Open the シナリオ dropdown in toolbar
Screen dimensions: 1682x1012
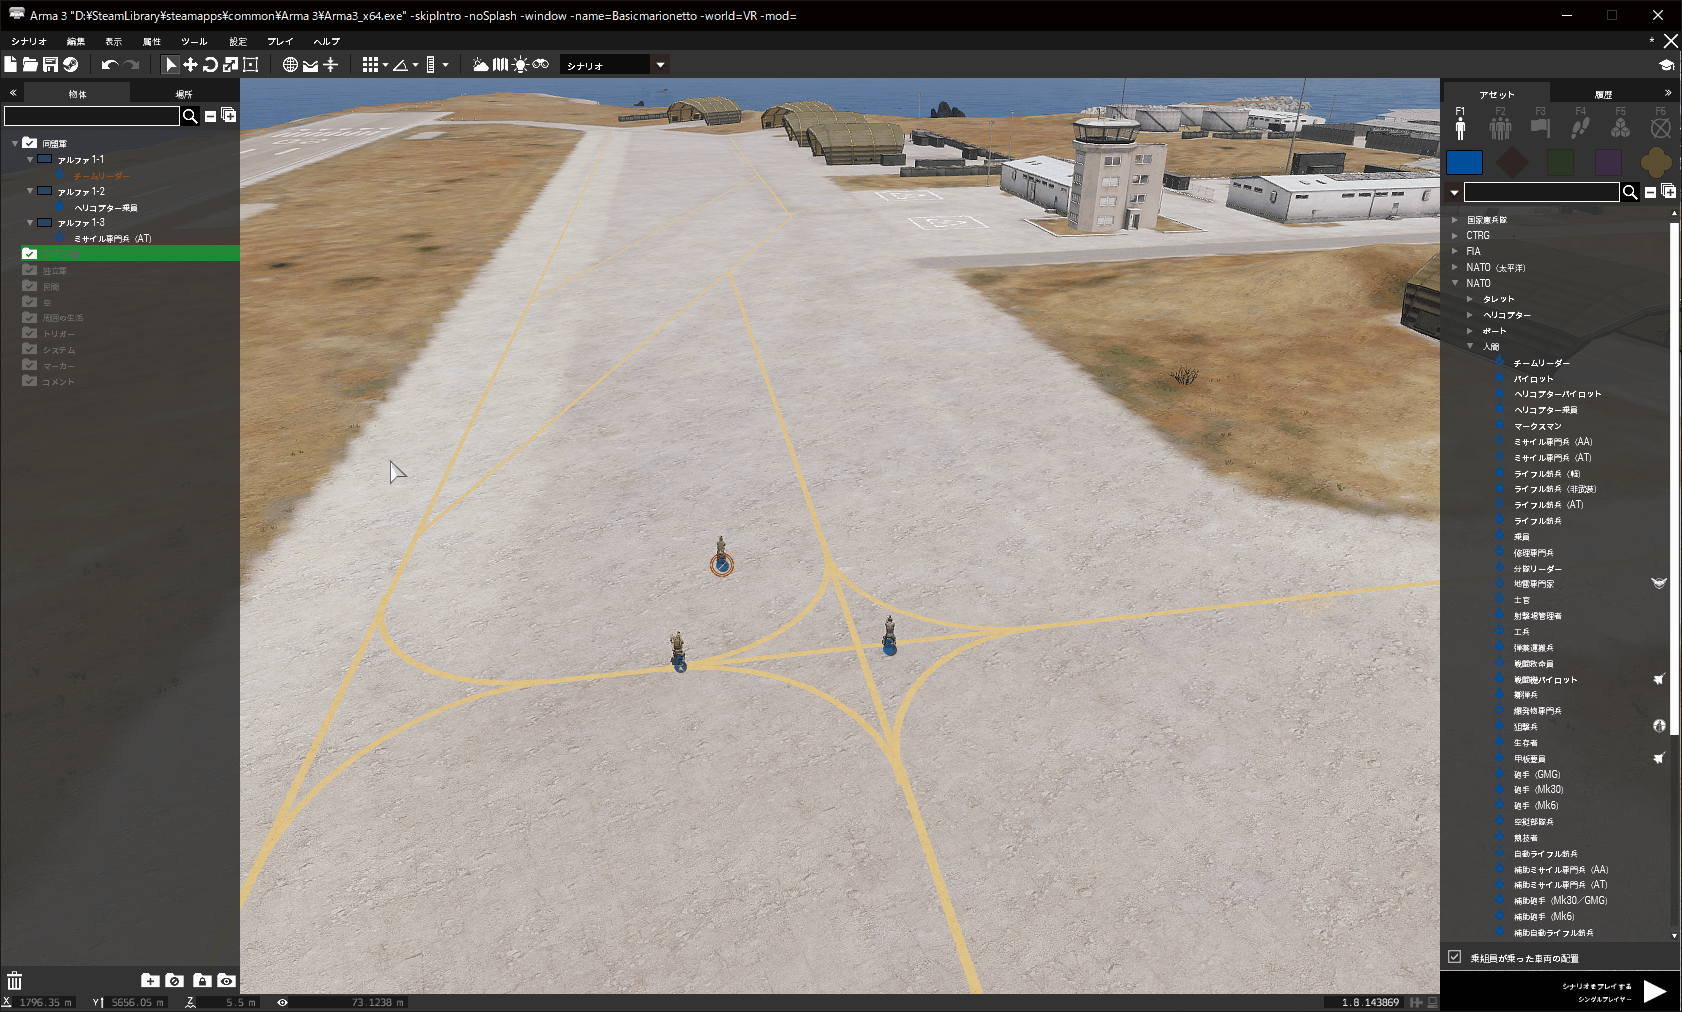[x=660, y=65]
